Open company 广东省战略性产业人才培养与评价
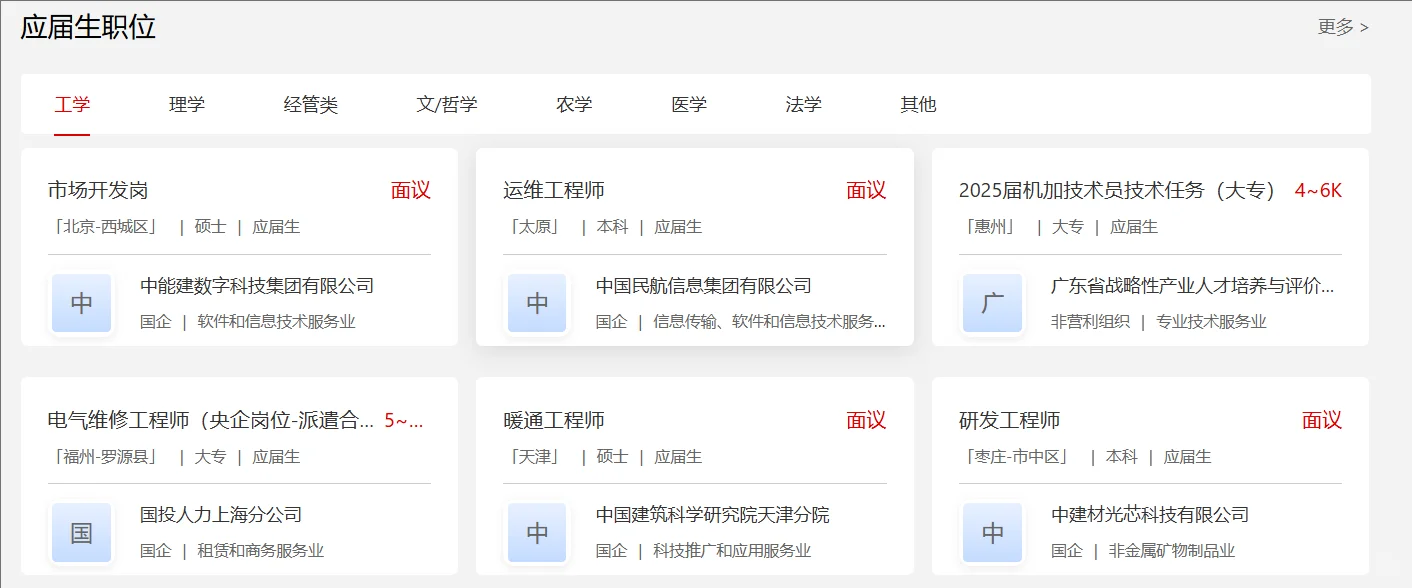Image resolution: width=1412 pixels, height=588 pixels. pos(1192,286)
